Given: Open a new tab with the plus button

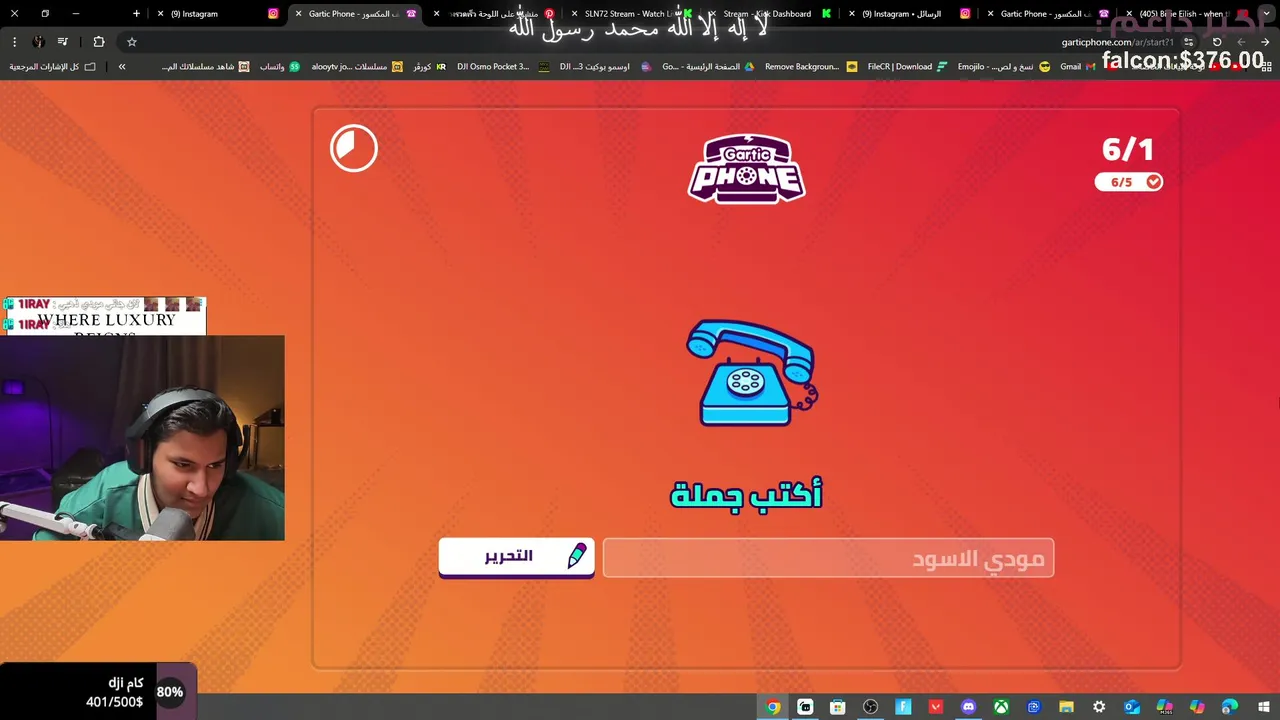Looking at the screenshot, I should [x=136, y=14].
